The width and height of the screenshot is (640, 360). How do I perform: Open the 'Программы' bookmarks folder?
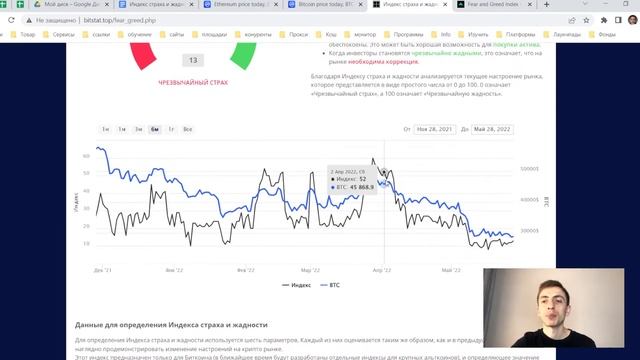pos(404,35)
